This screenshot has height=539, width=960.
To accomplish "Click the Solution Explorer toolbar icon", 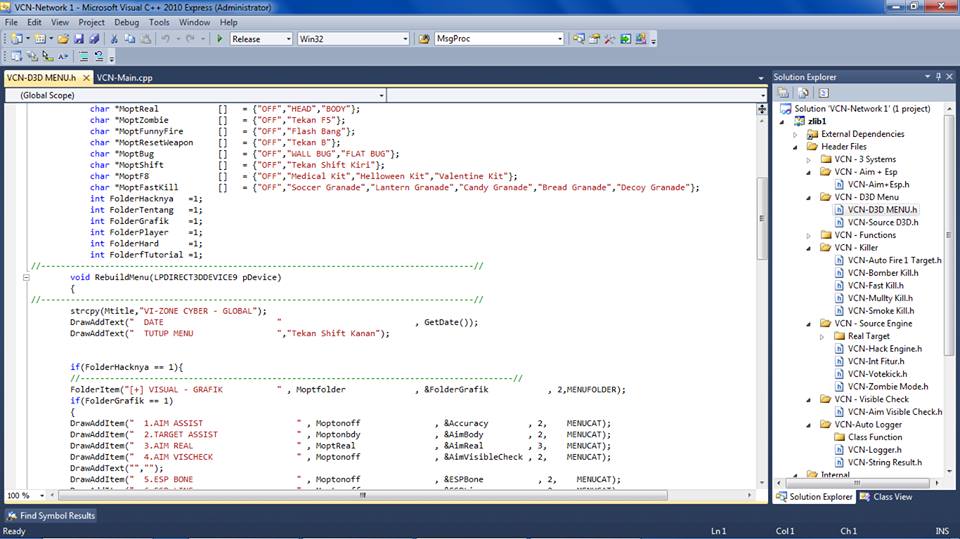I will [x=579, y=39].
